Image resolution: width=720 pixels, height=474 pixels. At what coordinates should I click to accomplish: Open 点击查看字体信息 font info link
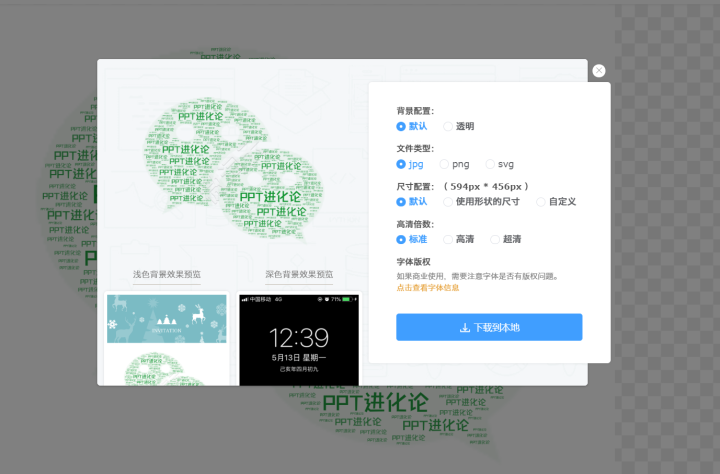click(x=428, y=288)
